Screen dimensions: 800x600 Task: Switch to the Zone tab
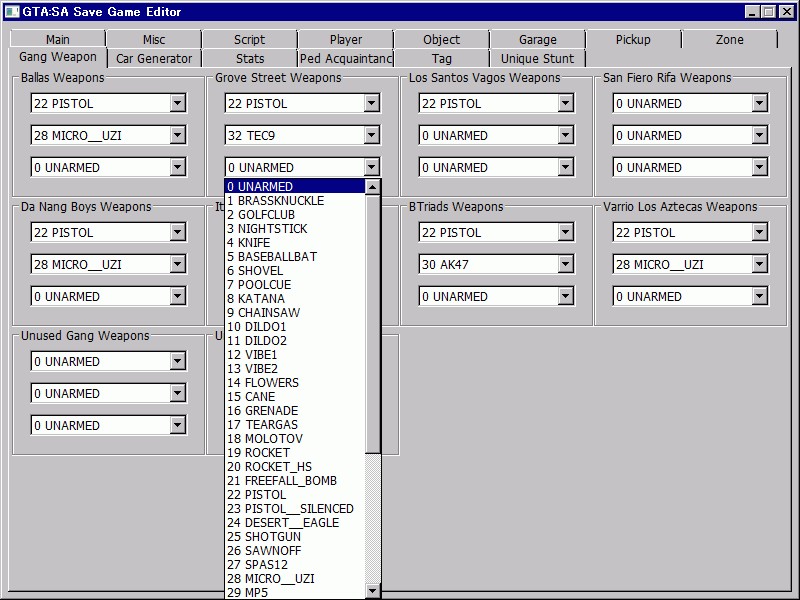(730, 39)
